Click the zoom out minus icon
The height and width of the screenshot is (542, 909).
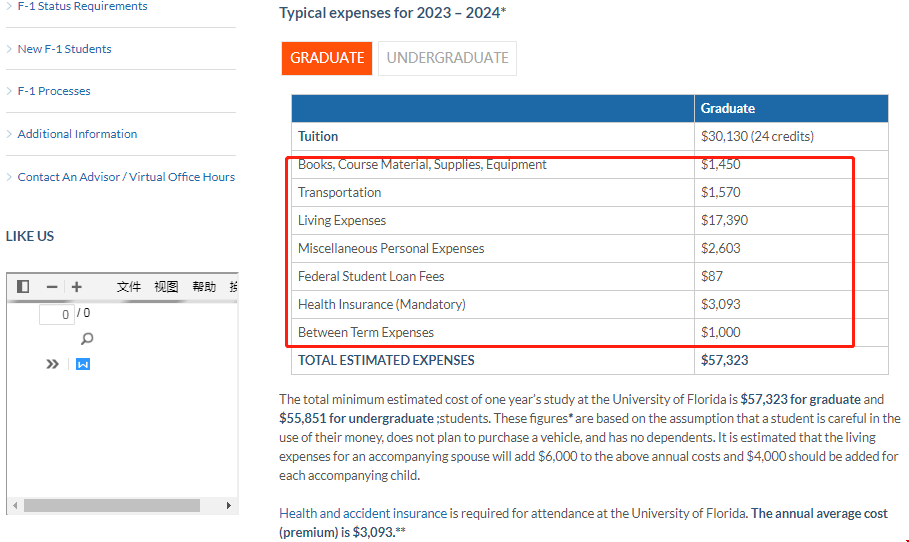tap(52, 287)
